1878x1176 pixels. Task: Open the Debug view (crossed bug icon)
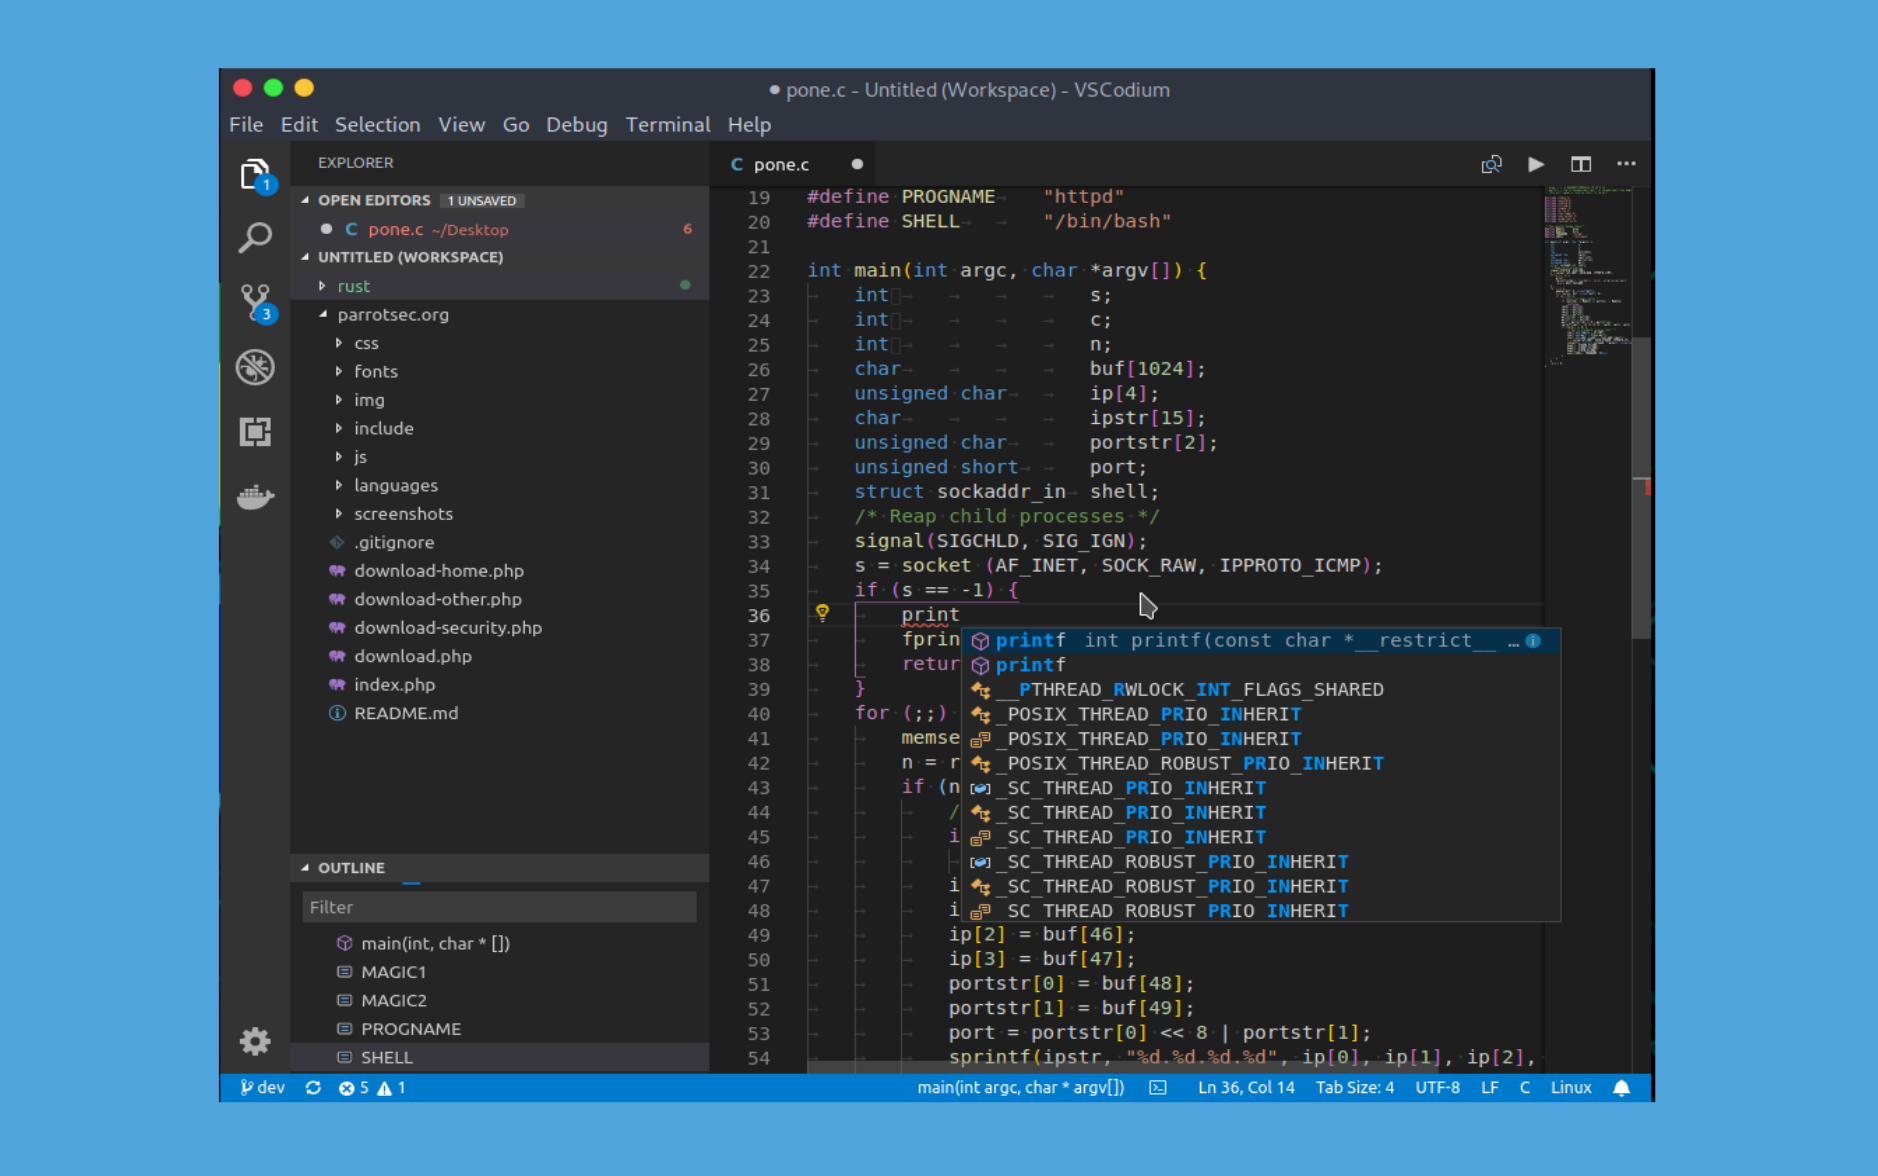point(255,367)
